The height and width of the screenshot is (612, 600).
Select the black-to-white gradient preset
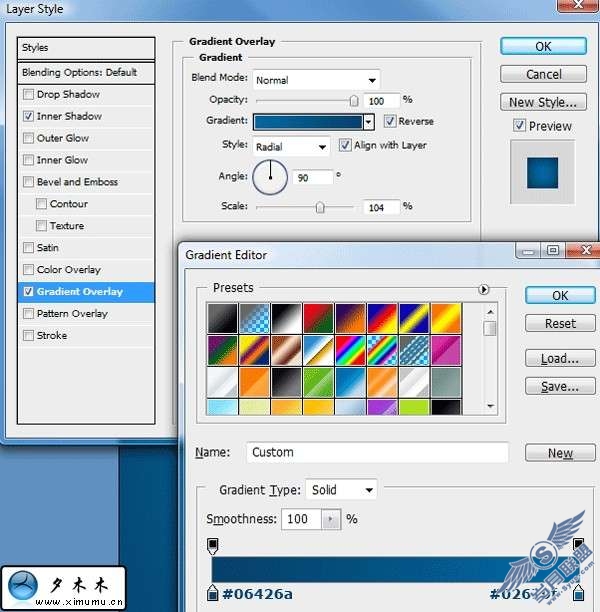pyautogui.click(x=286, y=318)
